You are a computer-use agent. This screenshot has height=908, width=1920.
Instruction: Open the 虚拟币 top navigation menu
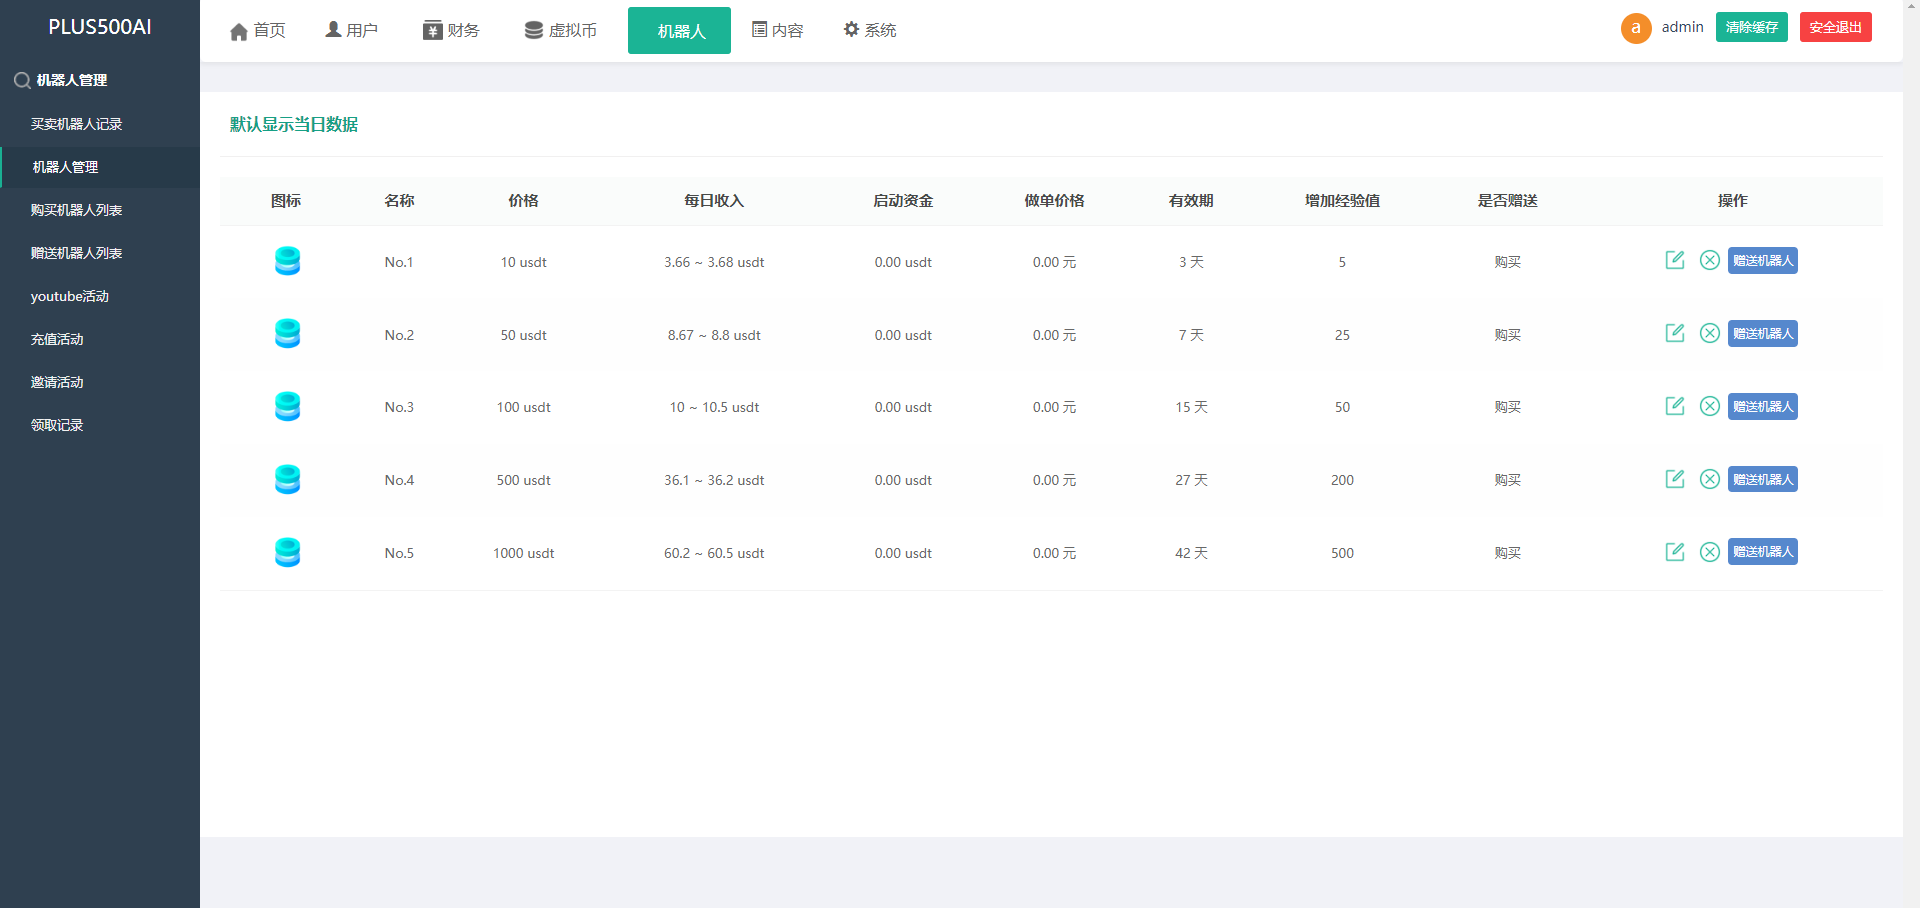[x=561, y=31]
